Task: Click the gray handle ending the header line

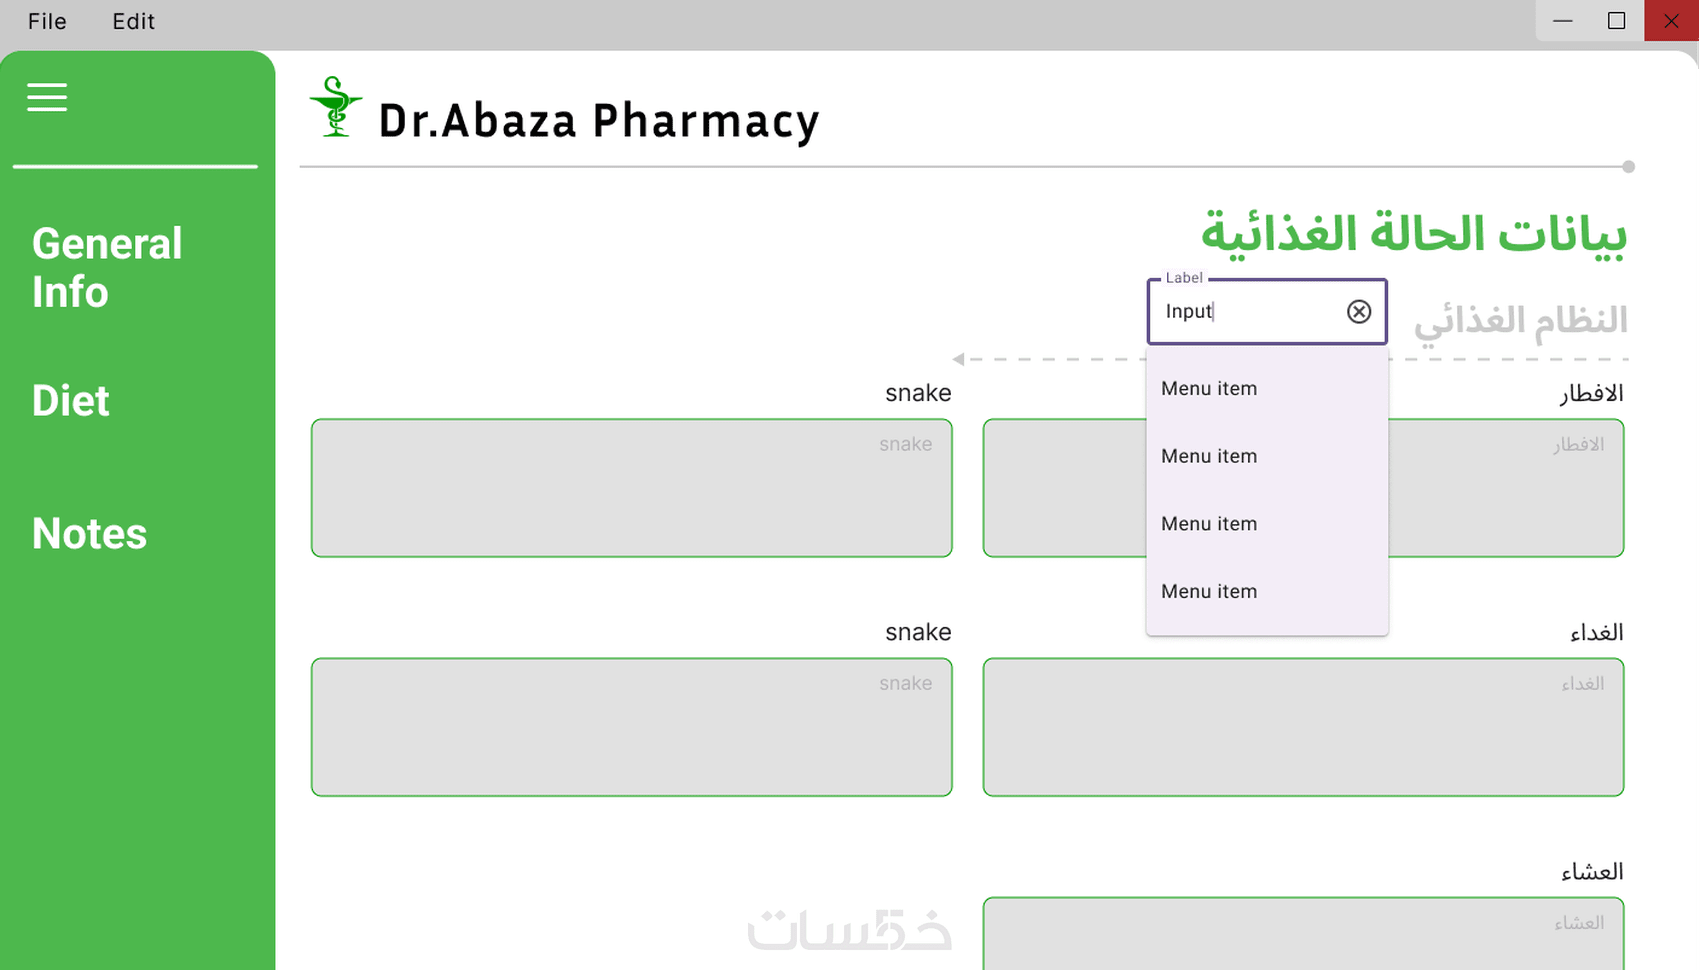Action: coord(1628,167)
